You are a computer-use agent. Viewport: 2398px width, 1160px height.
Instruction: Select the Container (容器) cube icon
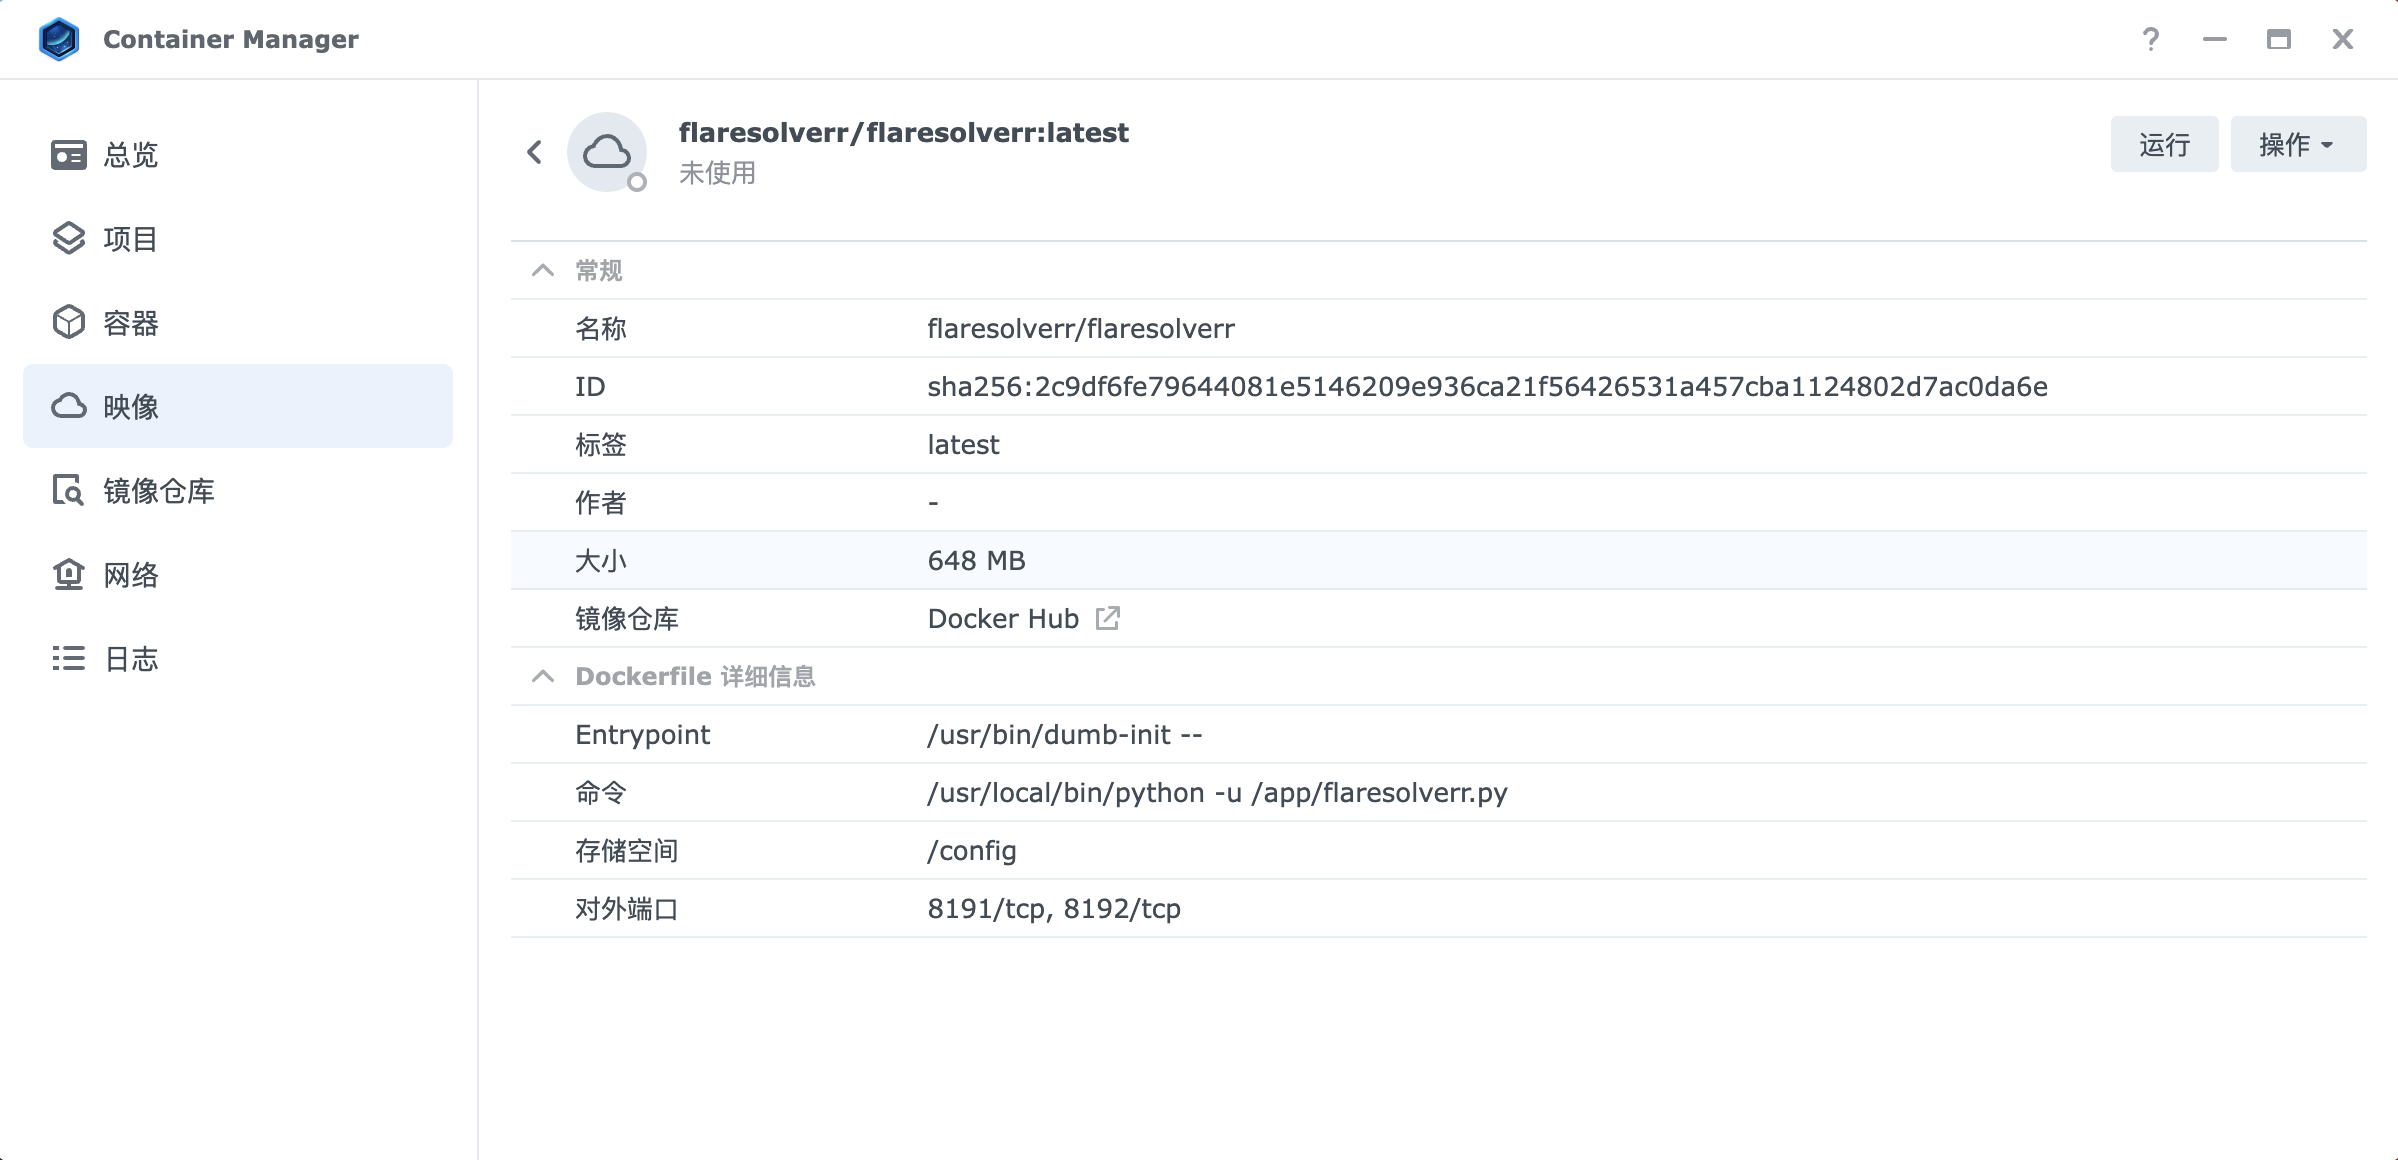(x=68, y=323)
